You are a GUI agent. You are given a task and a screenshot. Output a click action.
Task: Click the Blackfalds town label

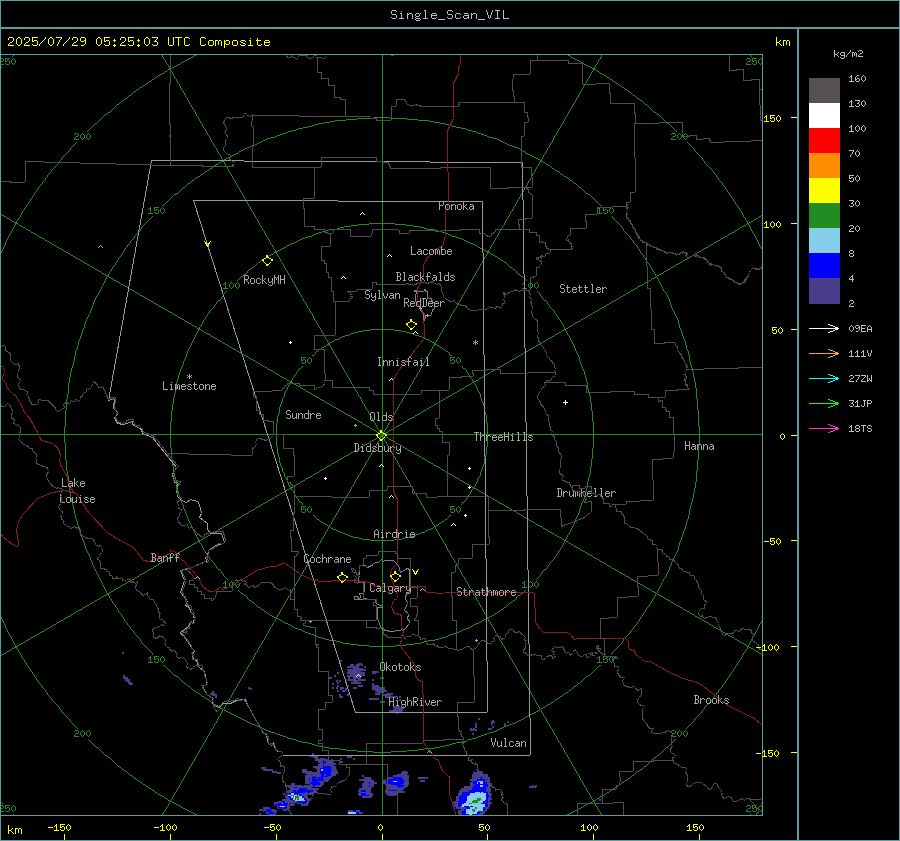click(425, 277)
